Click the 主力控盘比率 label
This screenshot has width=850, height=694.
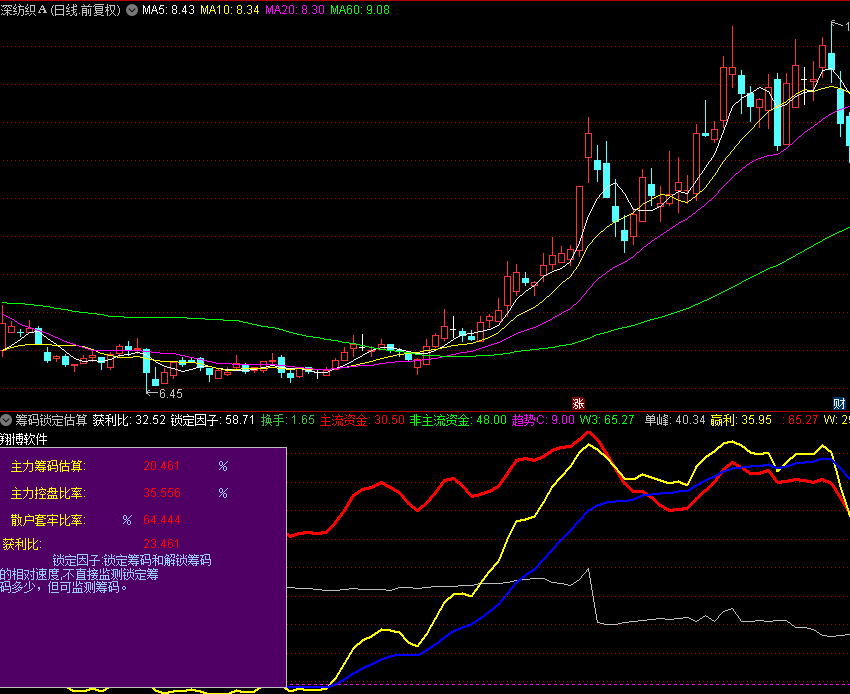point(48,493)
